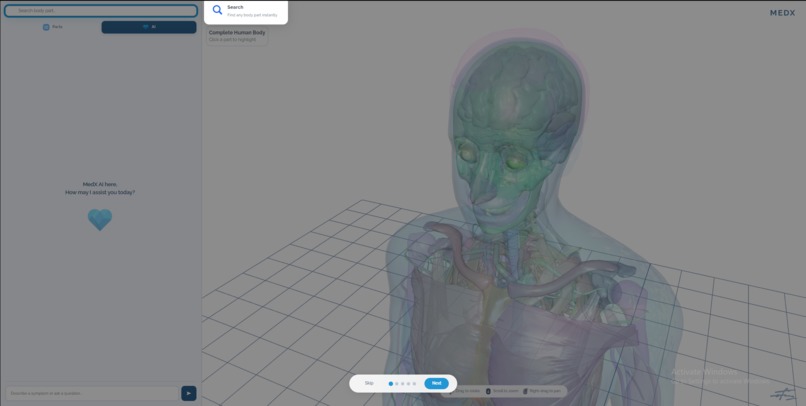The height and width of the screenshot is (406, 806).
Task: Skip the onboarding tour
Action: coord(369,383)
